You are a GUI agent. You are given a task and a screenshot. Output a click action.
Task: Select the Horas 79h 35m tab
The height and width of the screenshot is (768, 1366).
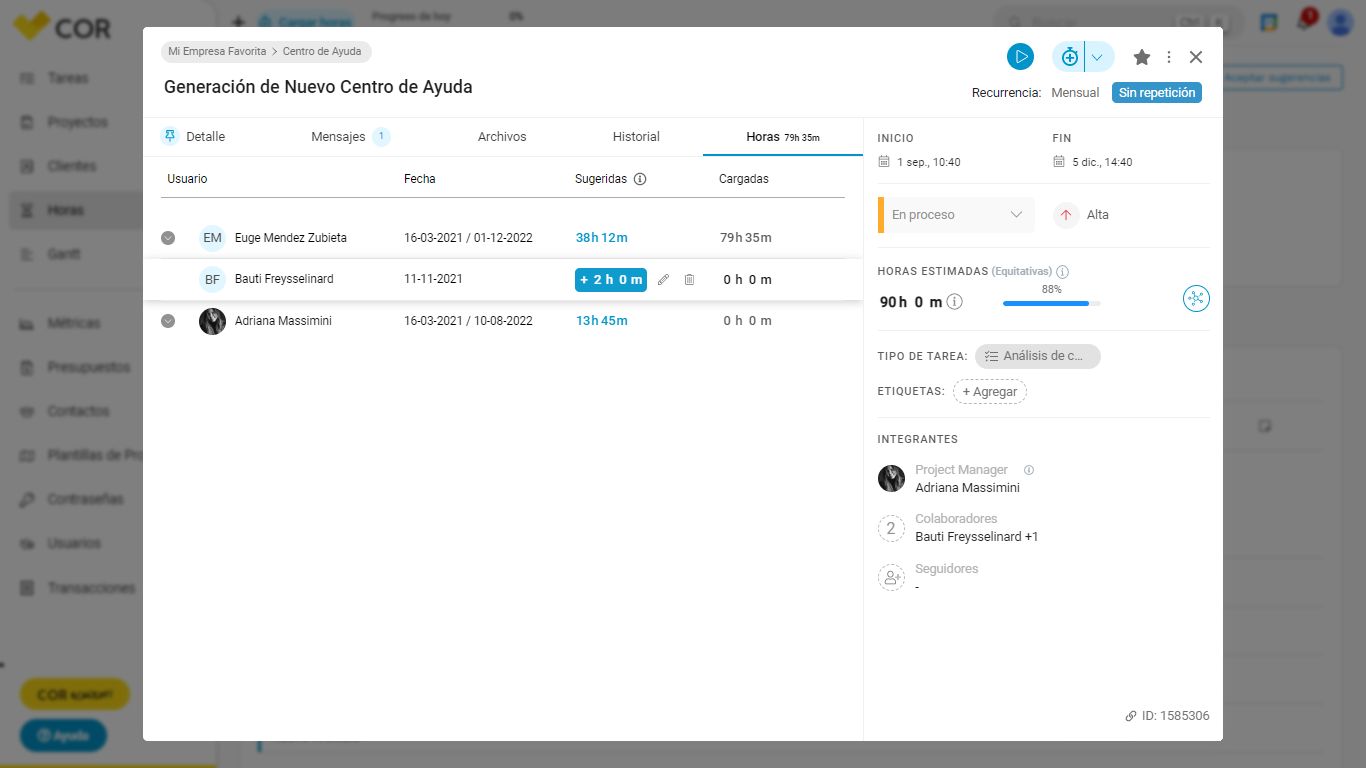(x=783, y=137)
